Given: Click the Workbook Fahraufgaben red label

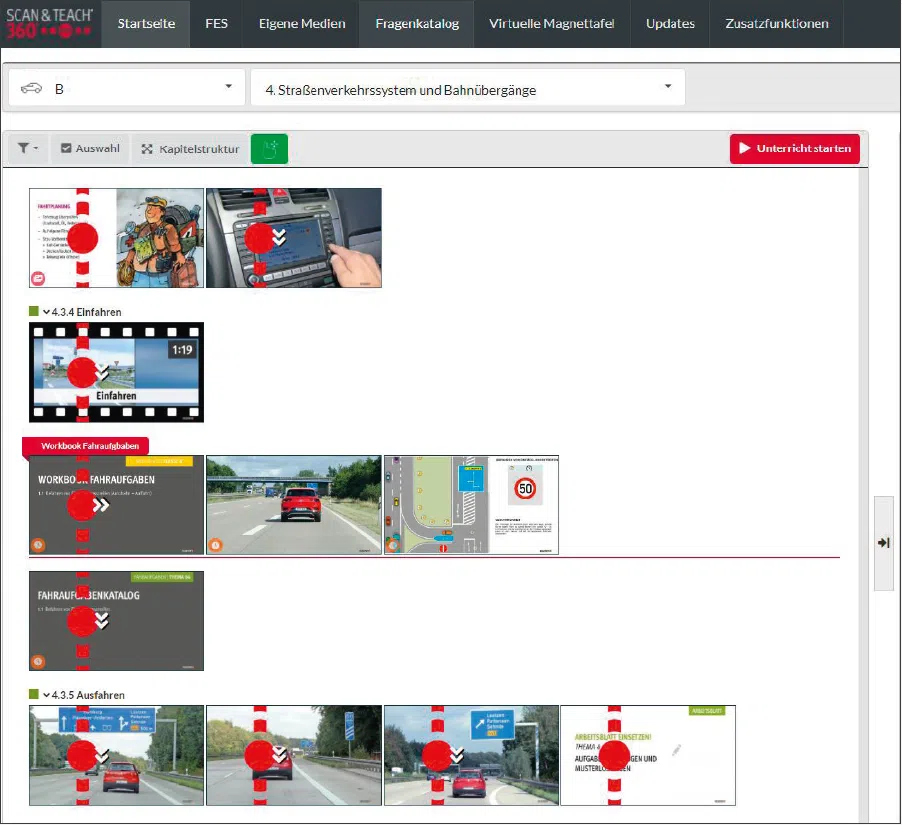Looking at the screenshot, I should 89,445.
